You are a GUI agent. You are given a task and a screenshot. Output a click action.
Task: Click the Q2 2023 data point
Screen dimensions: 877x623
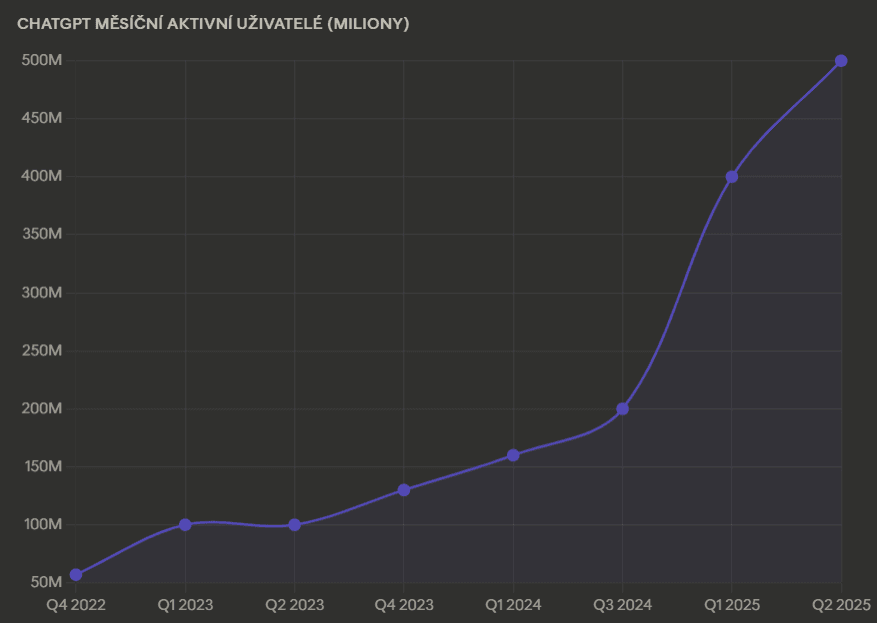click(x=295, y=525)
